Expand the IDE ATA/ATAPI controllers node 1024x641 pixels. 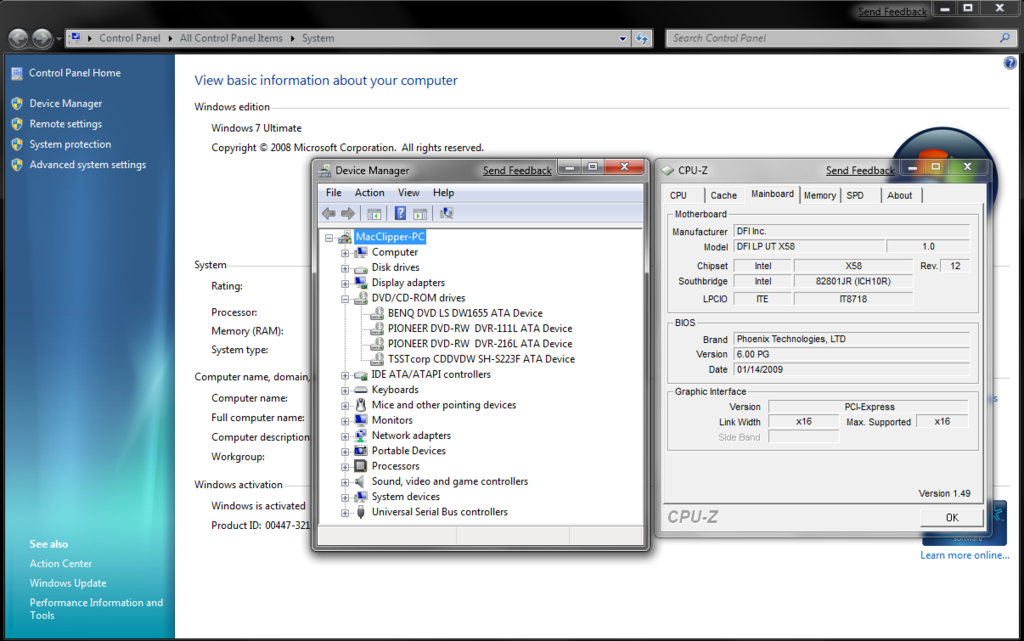click(x=345, y=375)
